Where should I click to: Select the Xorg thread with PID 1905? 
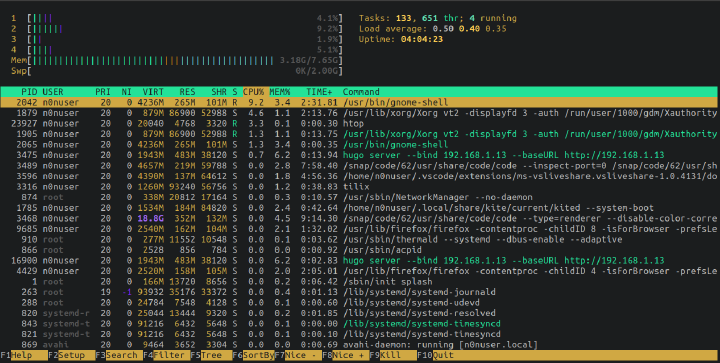359,134
